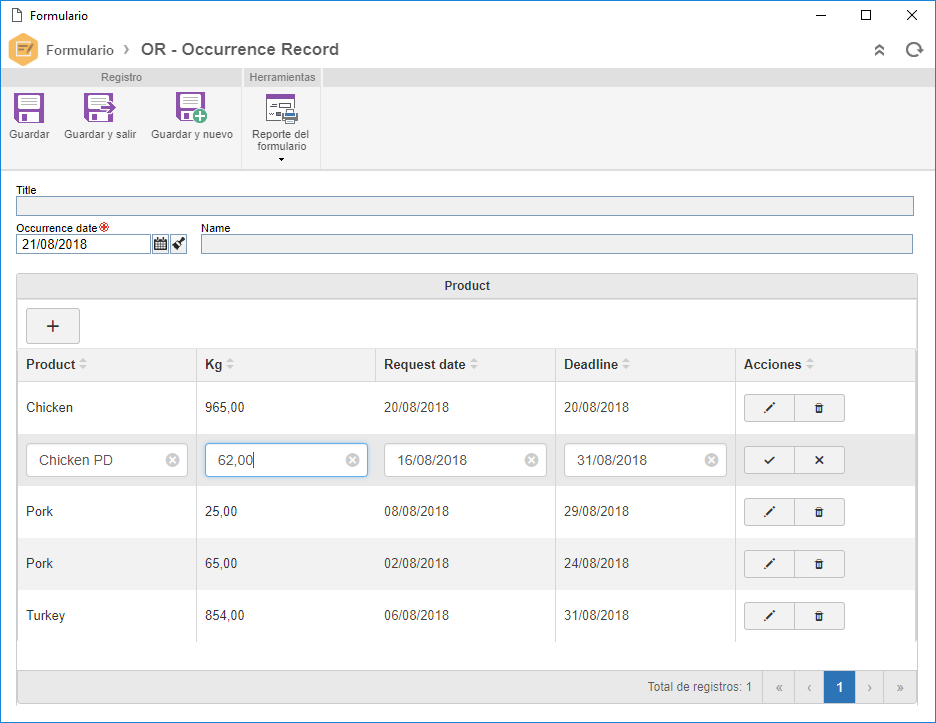Clear the 31/08/2018 deadline edit field
This screenshot has height=723, width=936.
click(711, 460)
